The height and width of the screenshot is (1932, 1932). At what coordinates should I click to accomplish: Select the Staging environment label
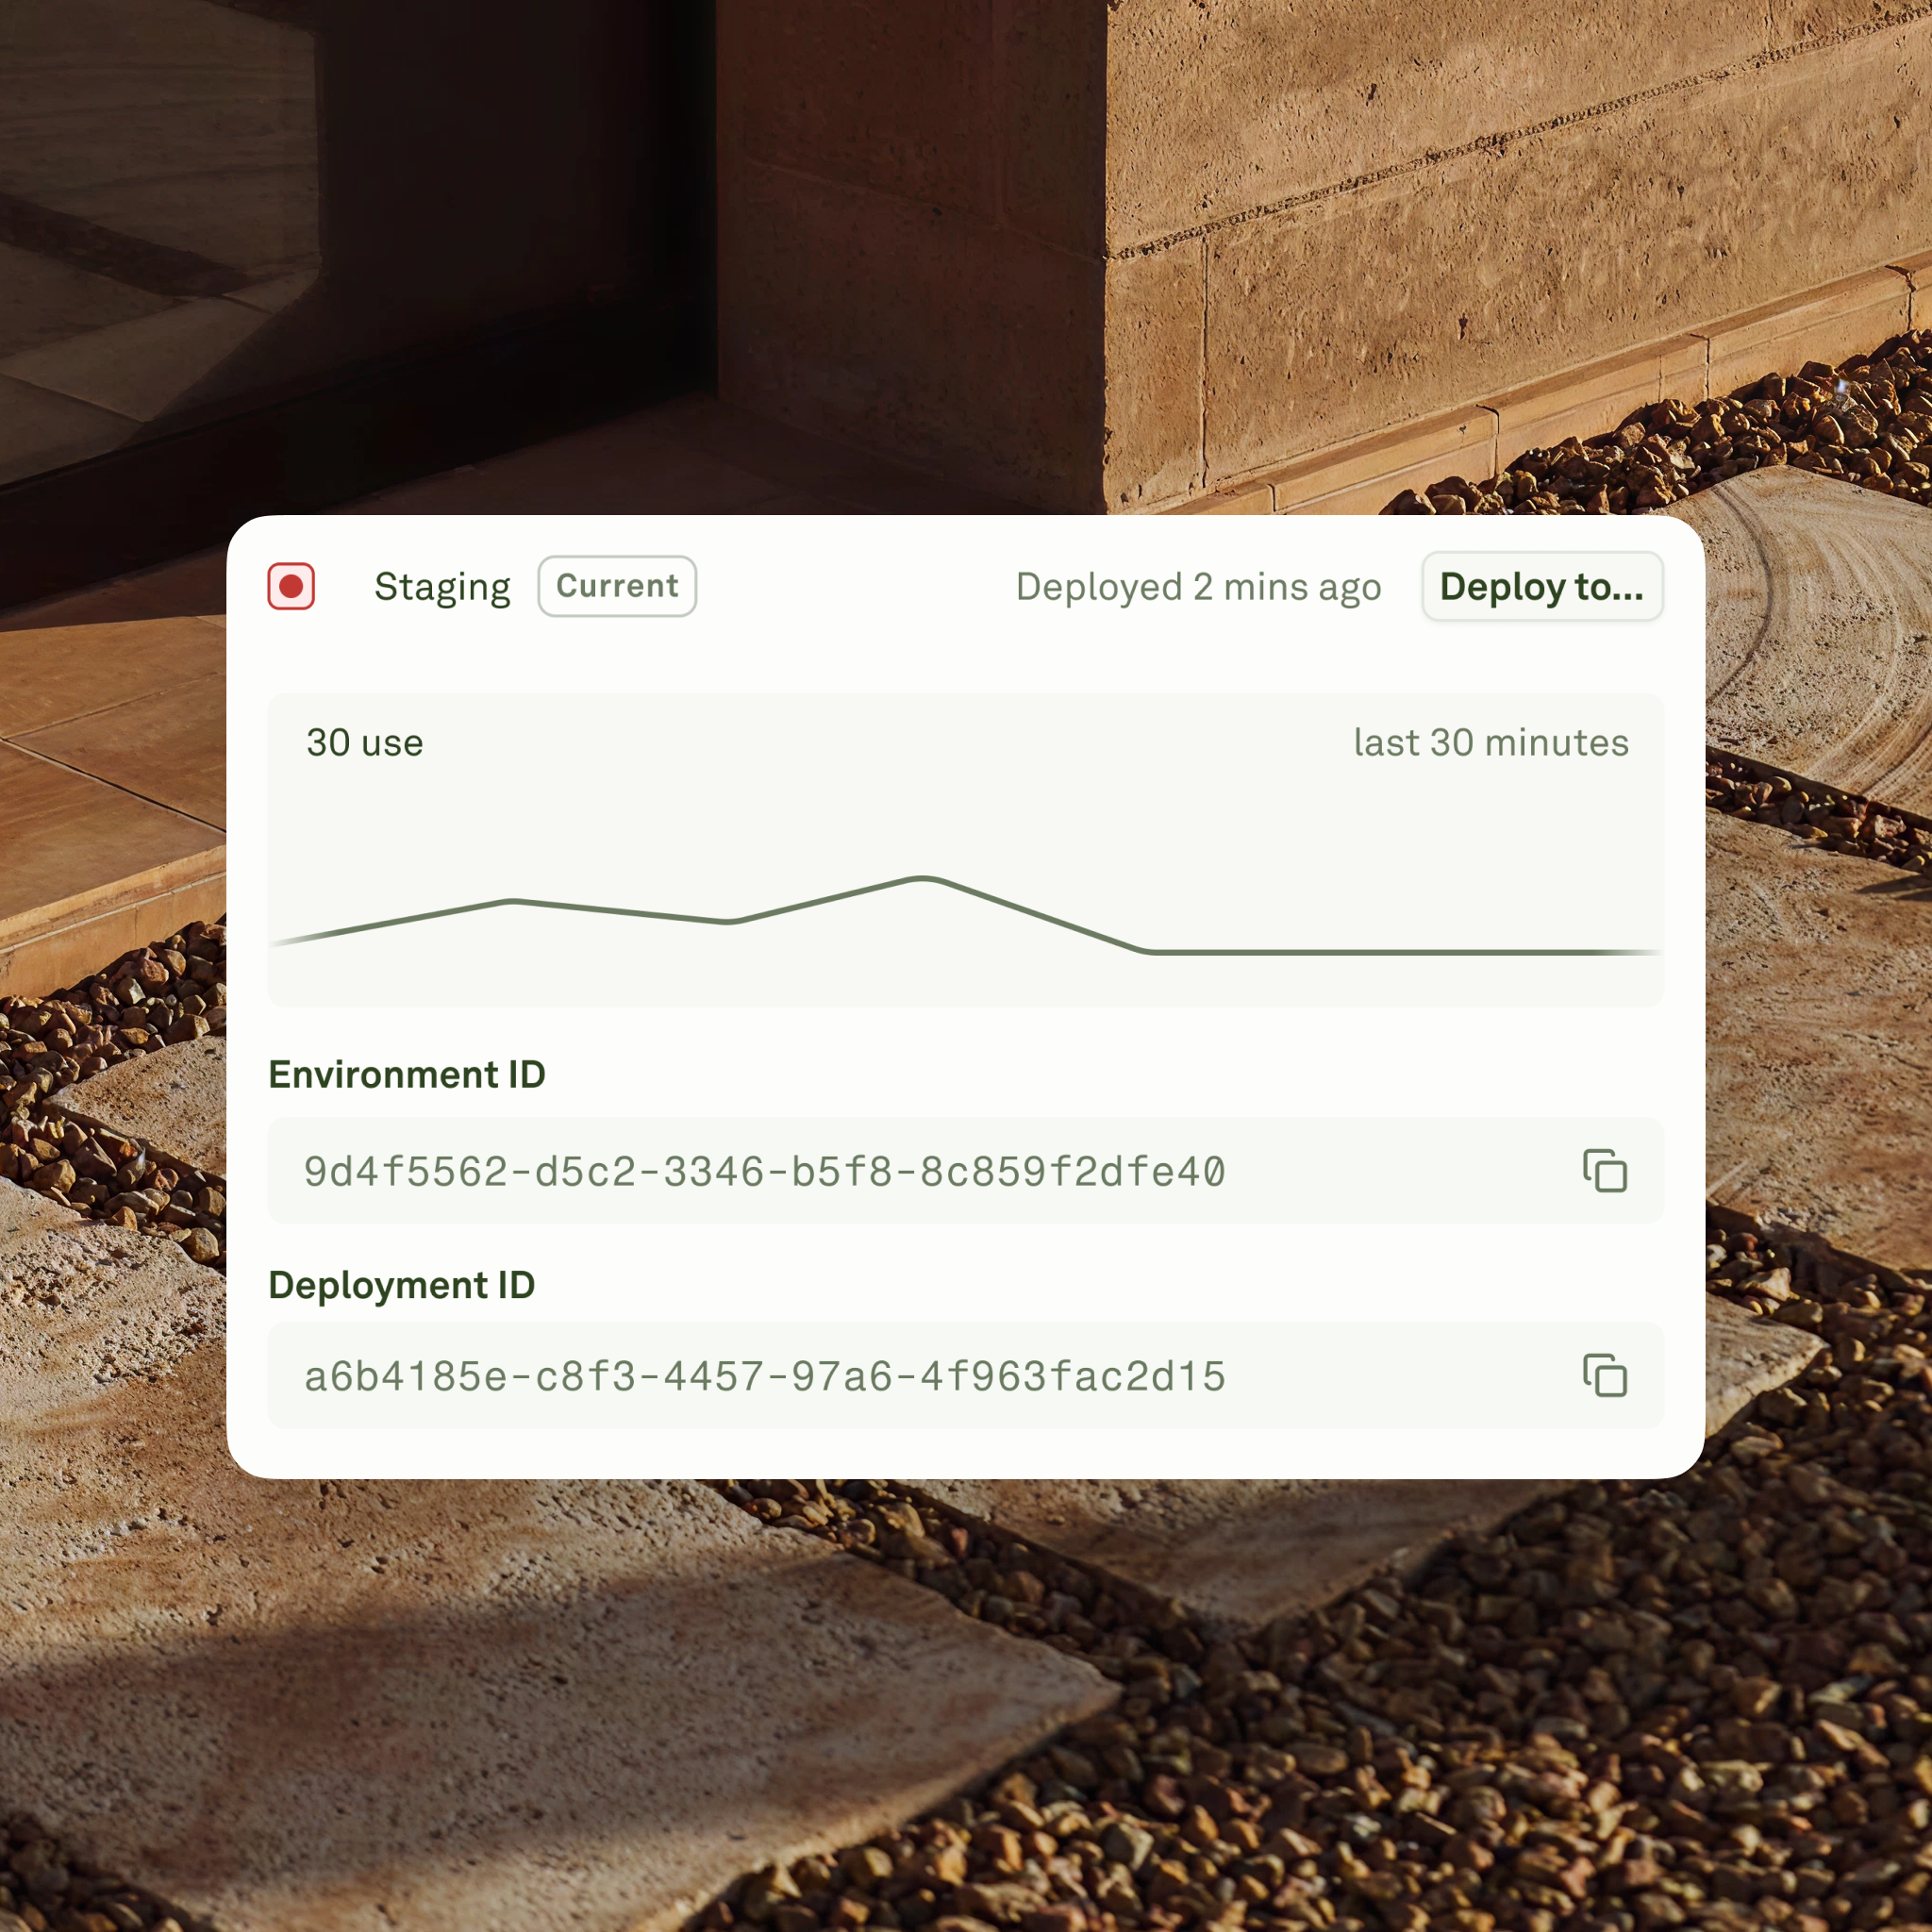pos(442,587)
